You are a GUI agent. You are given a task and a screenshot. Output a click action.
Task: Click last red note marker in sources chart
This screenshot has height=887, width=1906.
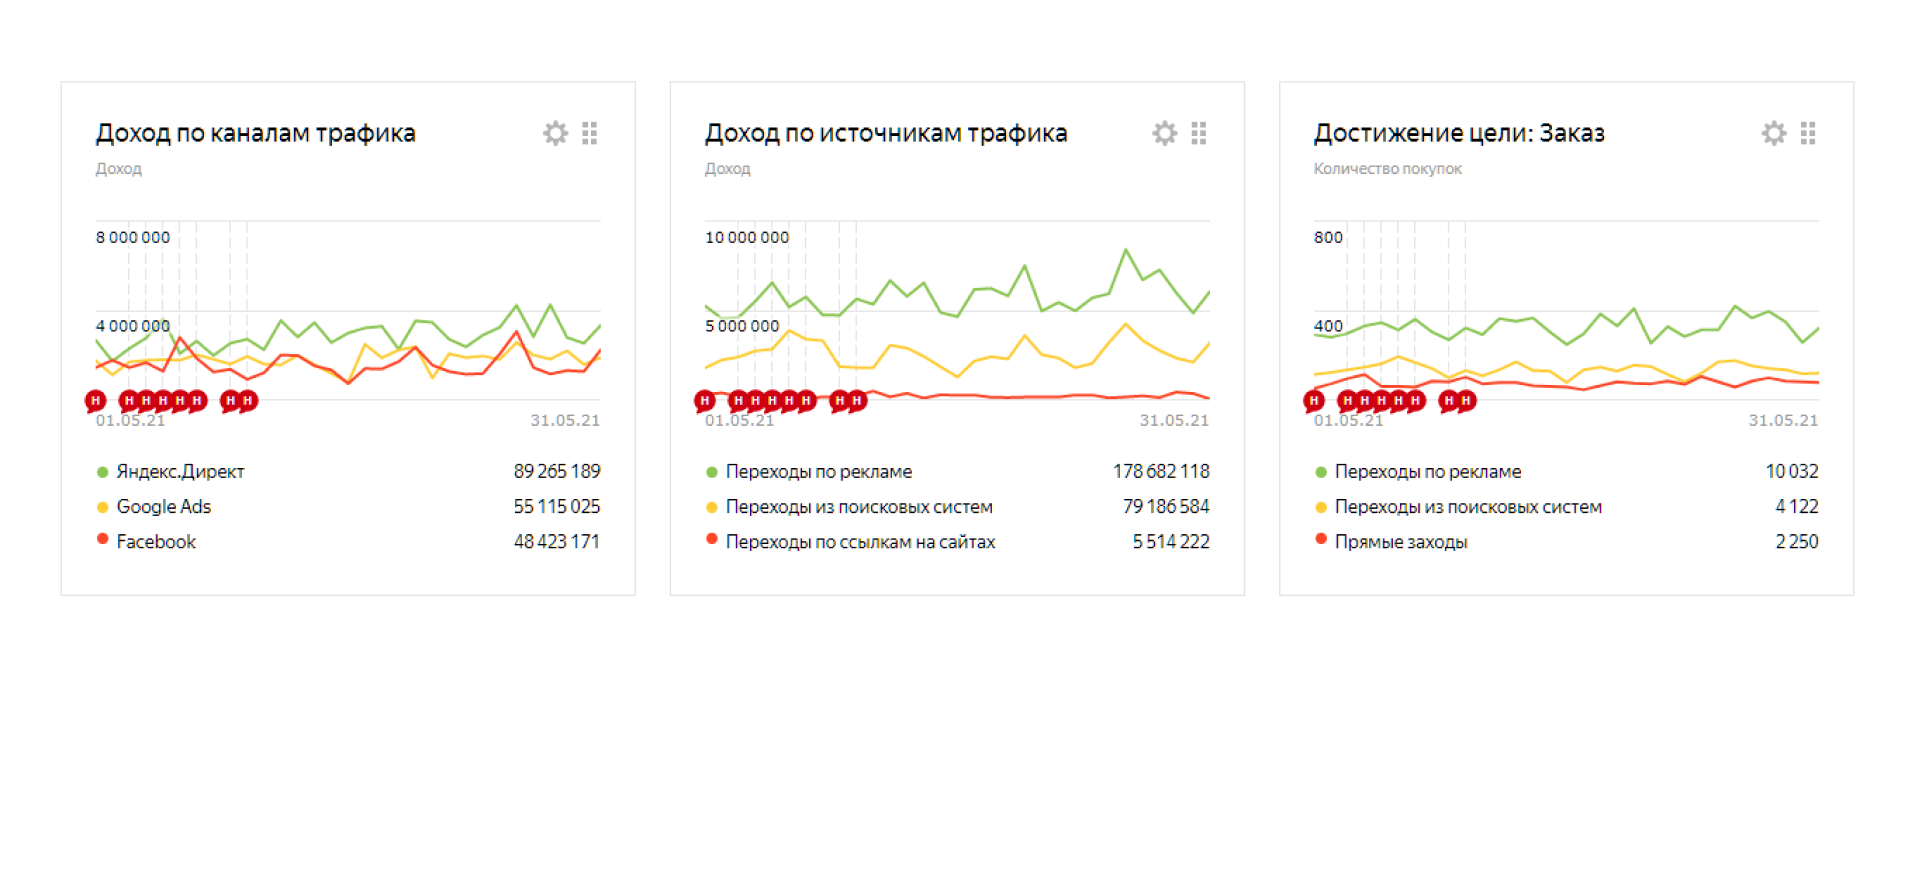(x=857, y=401)
